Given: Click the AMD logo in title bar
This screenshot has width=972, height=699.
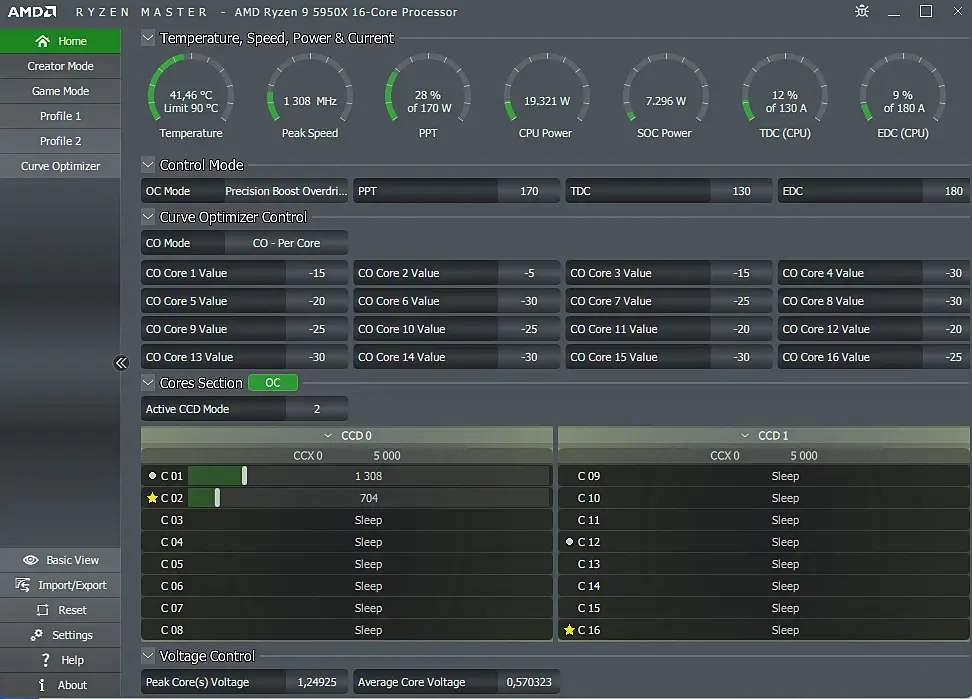Looking at the screenshot, I should click(x=32, y=12).
